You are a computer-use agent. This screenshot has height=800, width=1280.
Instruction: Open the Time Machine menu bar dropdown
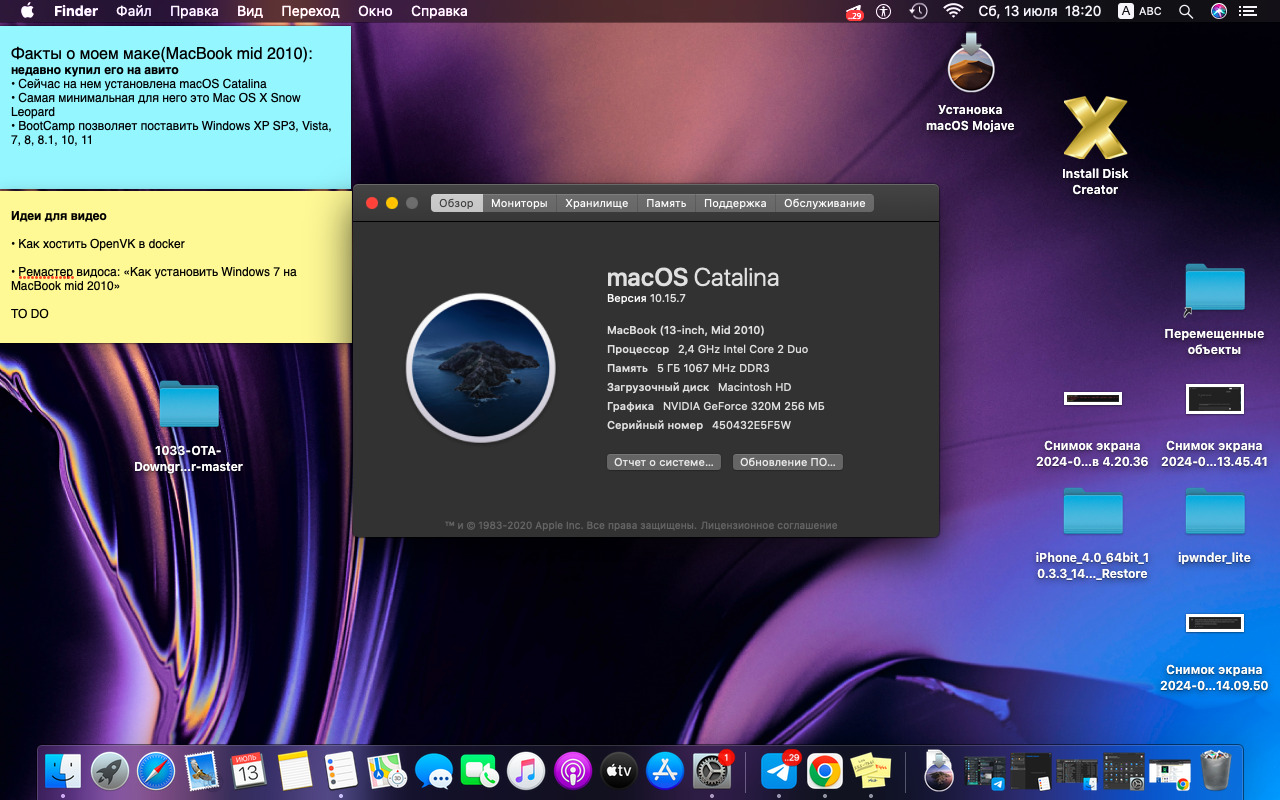pos(918,11)
